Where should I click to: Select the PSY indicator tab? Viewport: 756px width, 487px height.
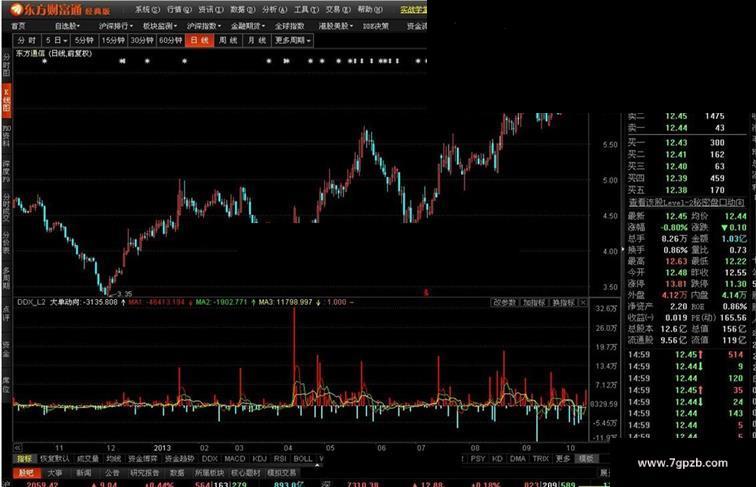[478, 459]
